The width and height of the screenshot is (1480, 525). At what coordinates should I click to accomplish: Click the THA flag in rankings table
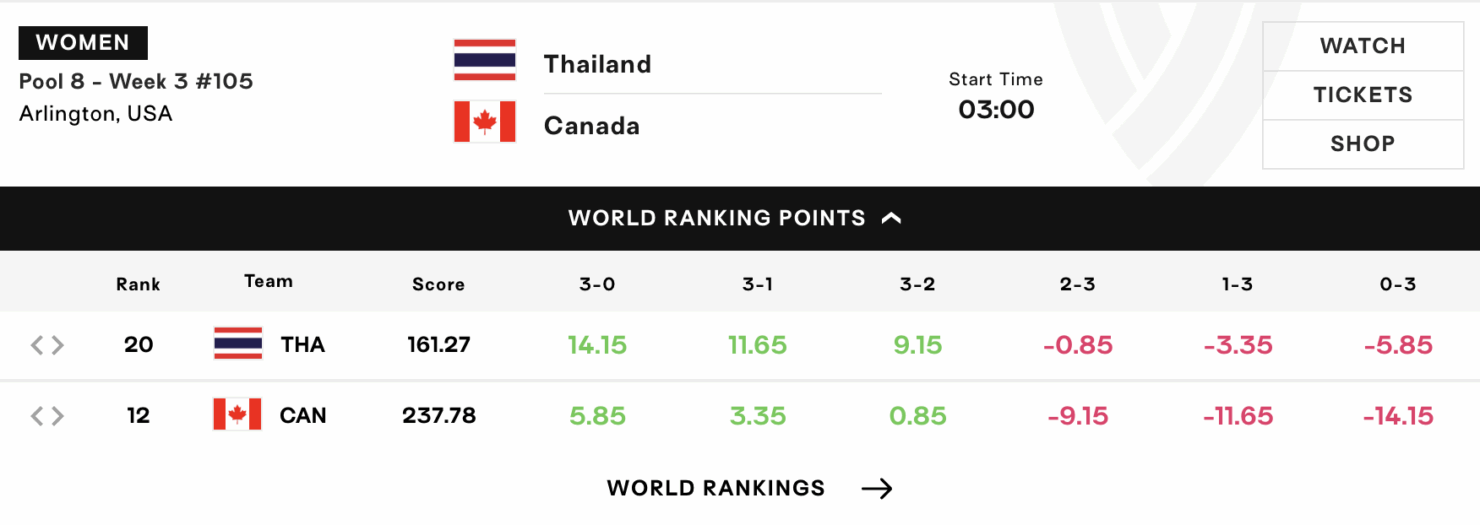[238, 344]
